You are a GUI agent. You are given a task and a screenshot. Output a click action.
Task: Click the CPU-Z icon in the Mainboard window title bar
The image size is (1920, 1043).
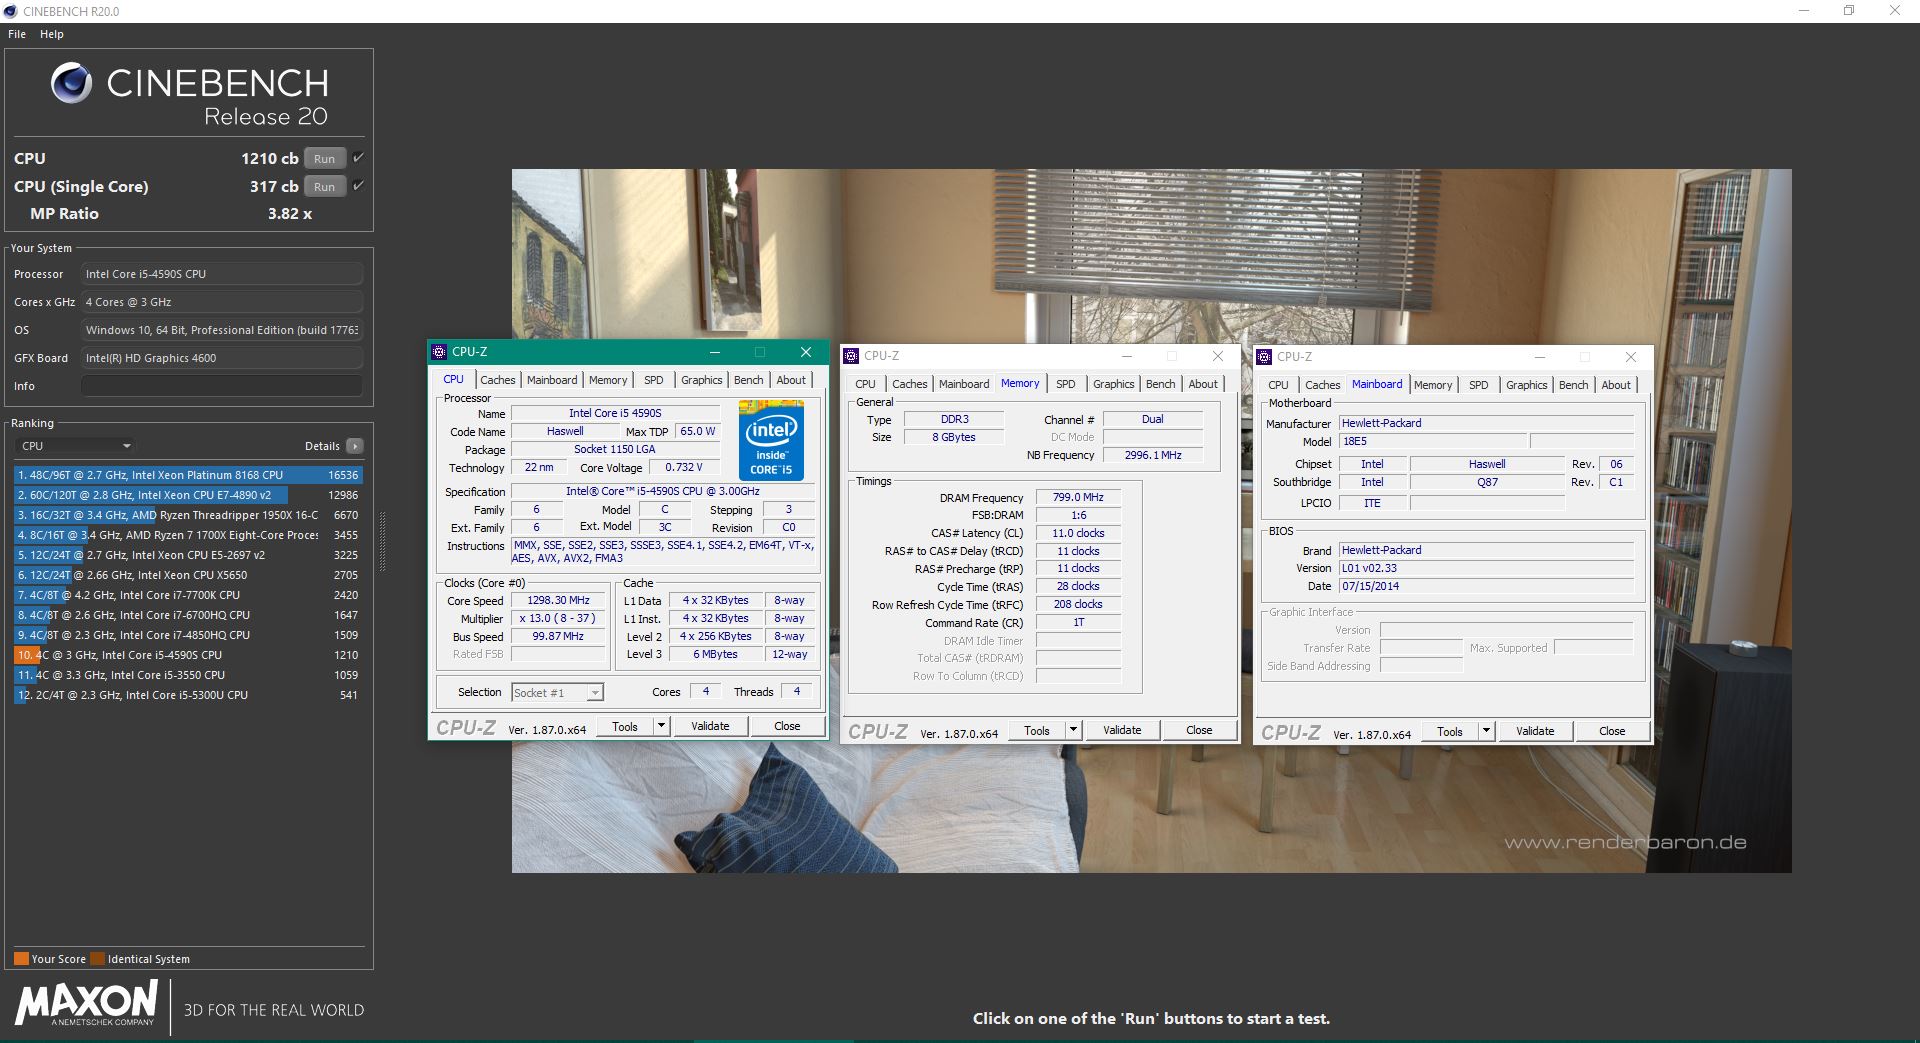[x=1264, y=357]
